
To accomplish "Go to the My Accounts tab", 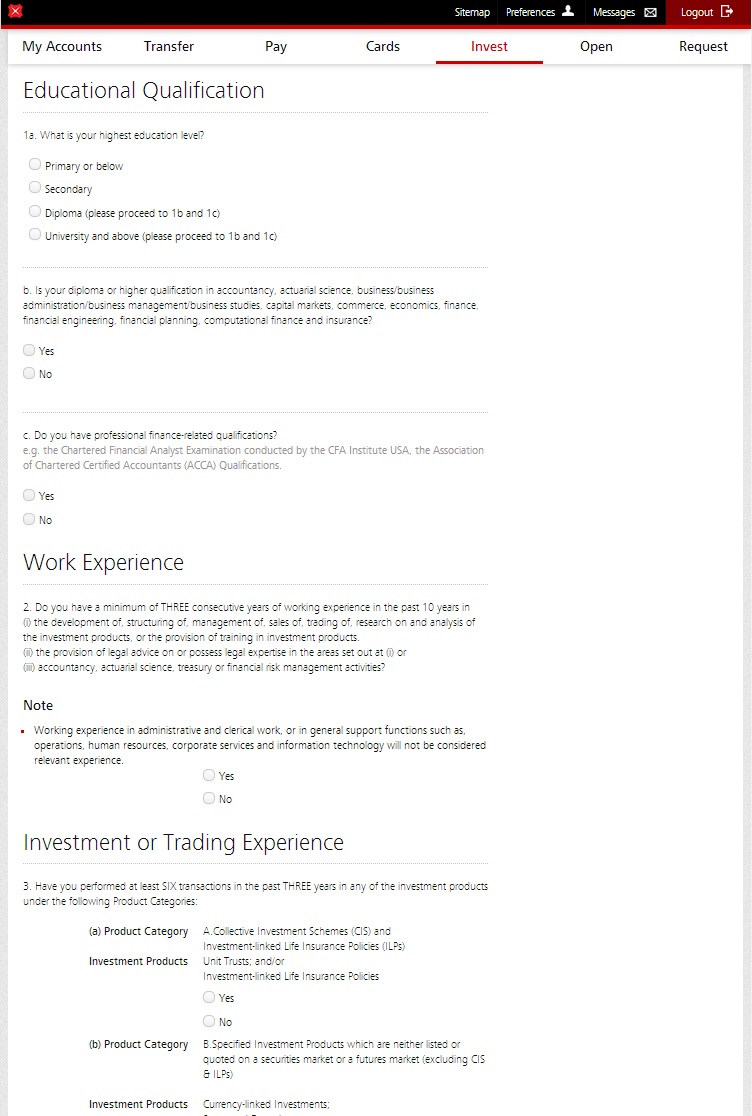I will 62,46.
